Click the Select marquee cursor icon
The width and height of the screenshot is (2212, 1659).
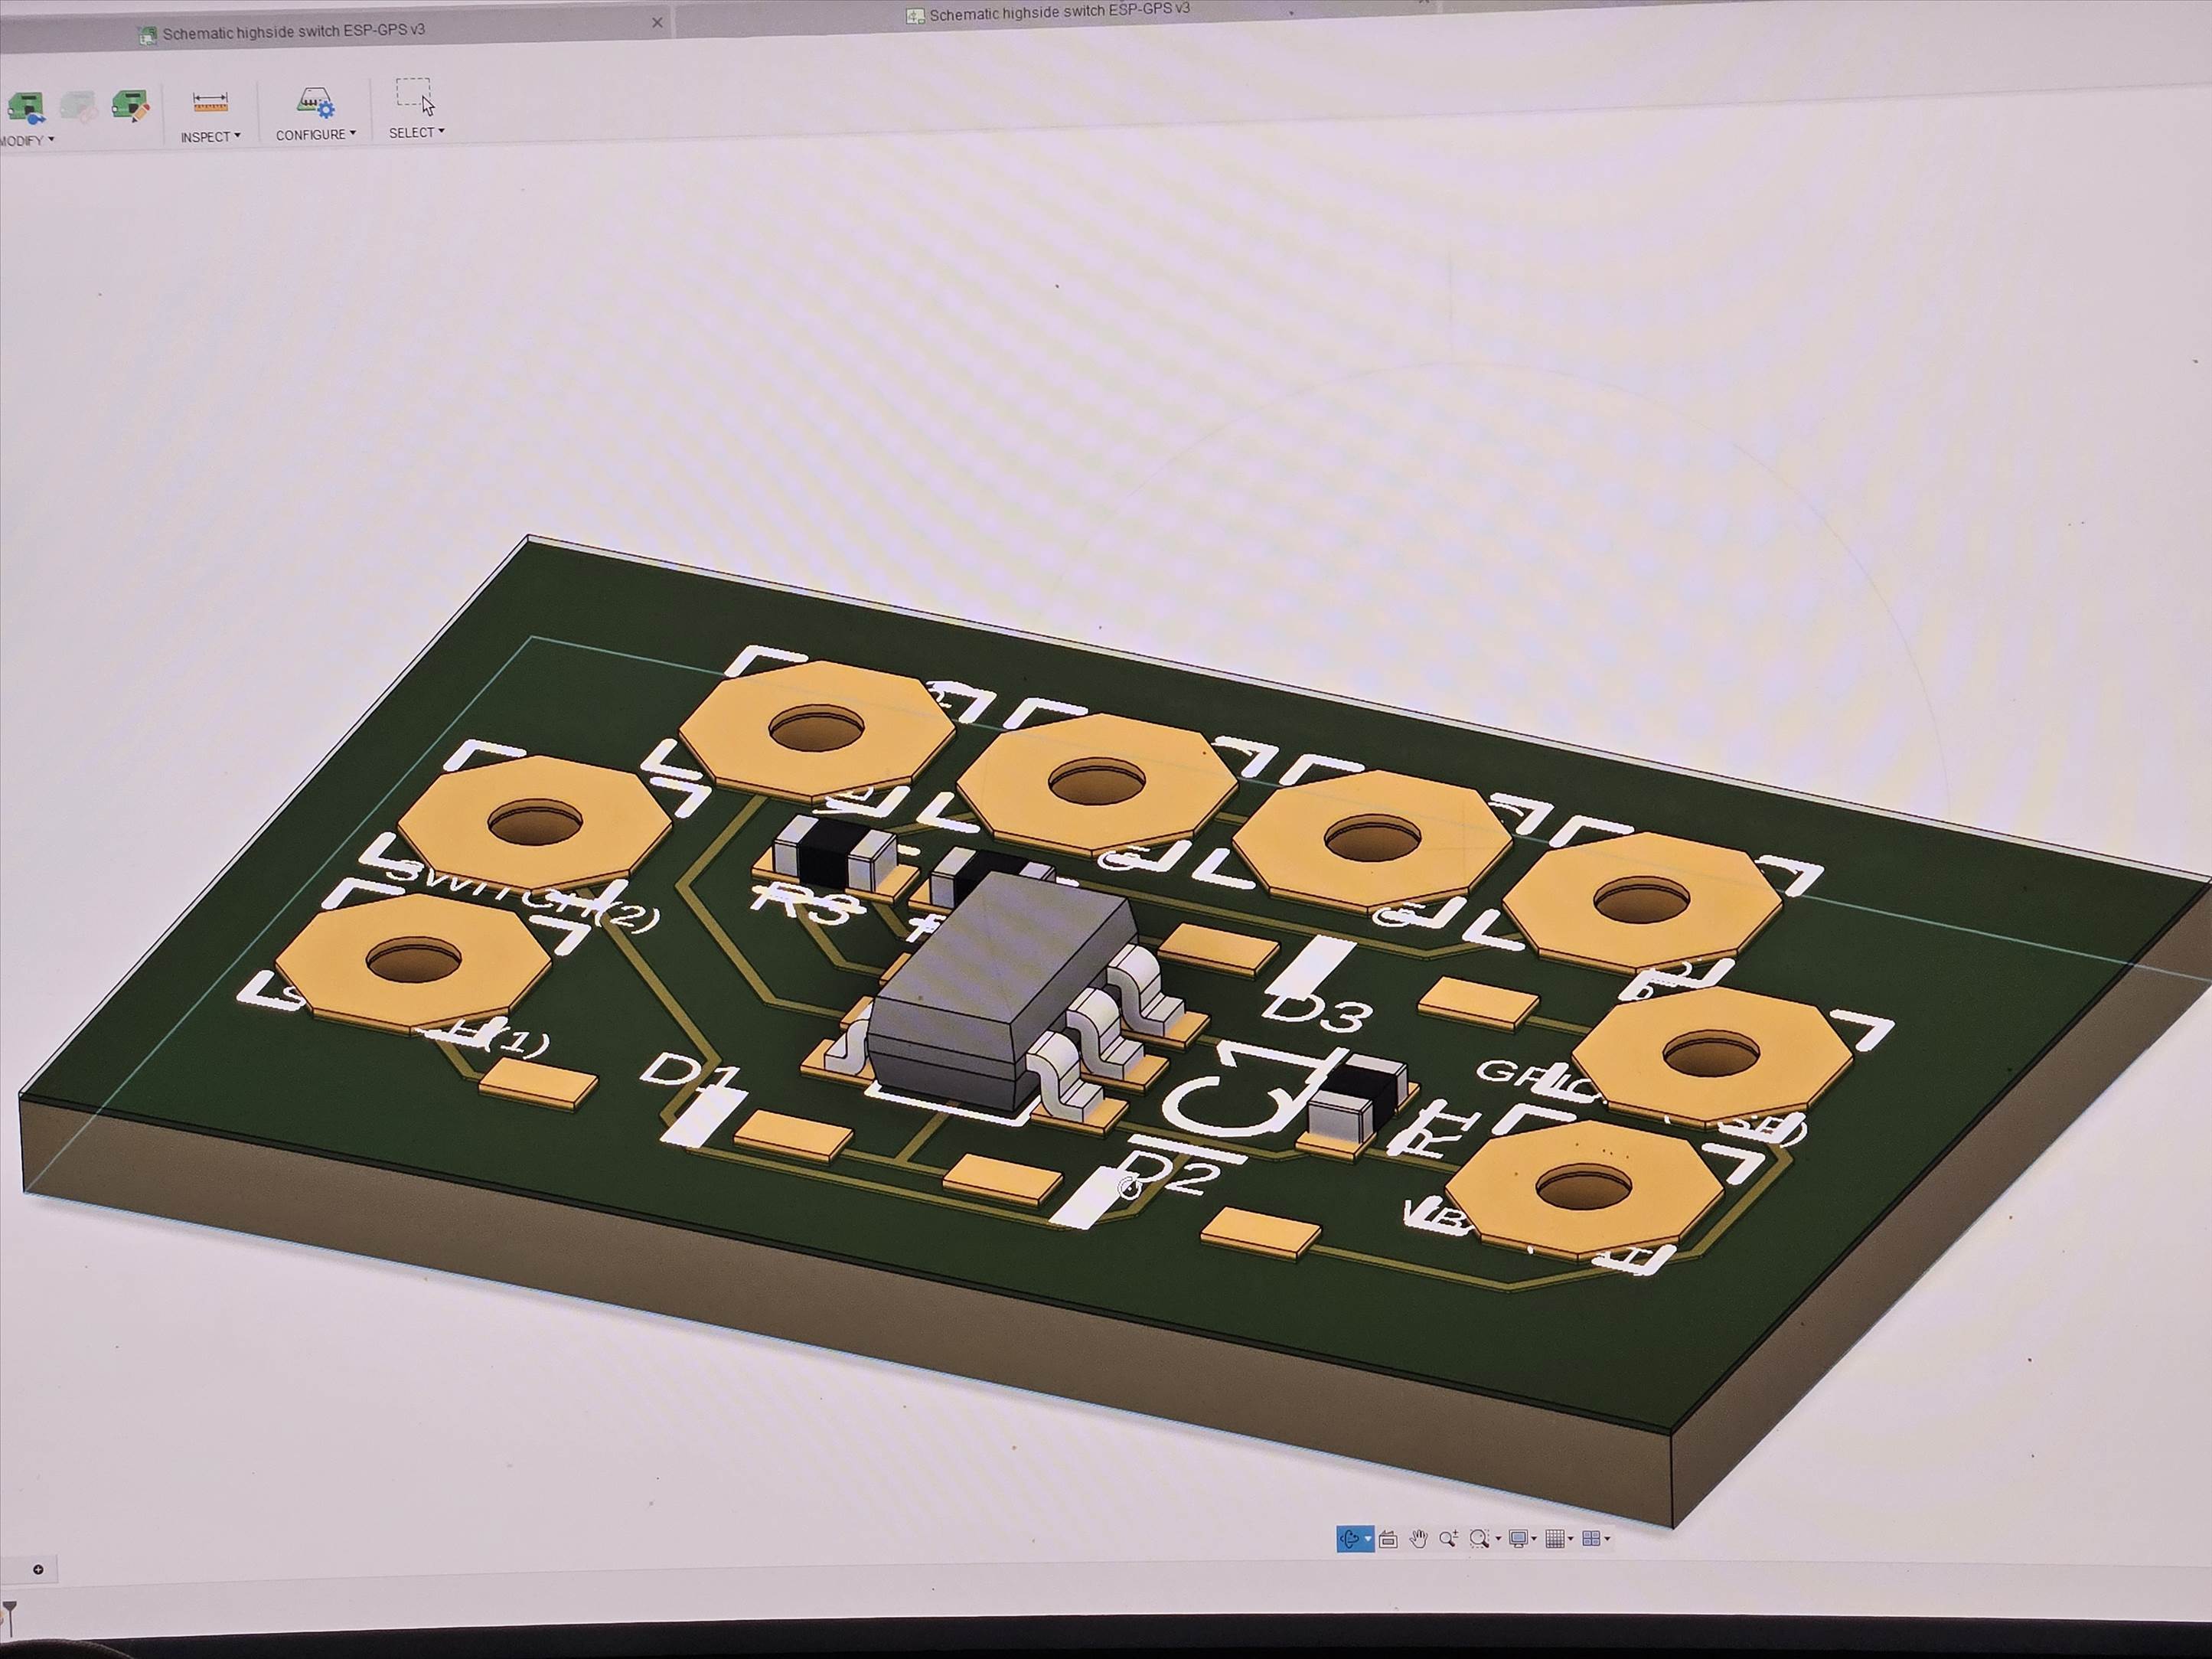pyautogui.click(x=415, y=97)
